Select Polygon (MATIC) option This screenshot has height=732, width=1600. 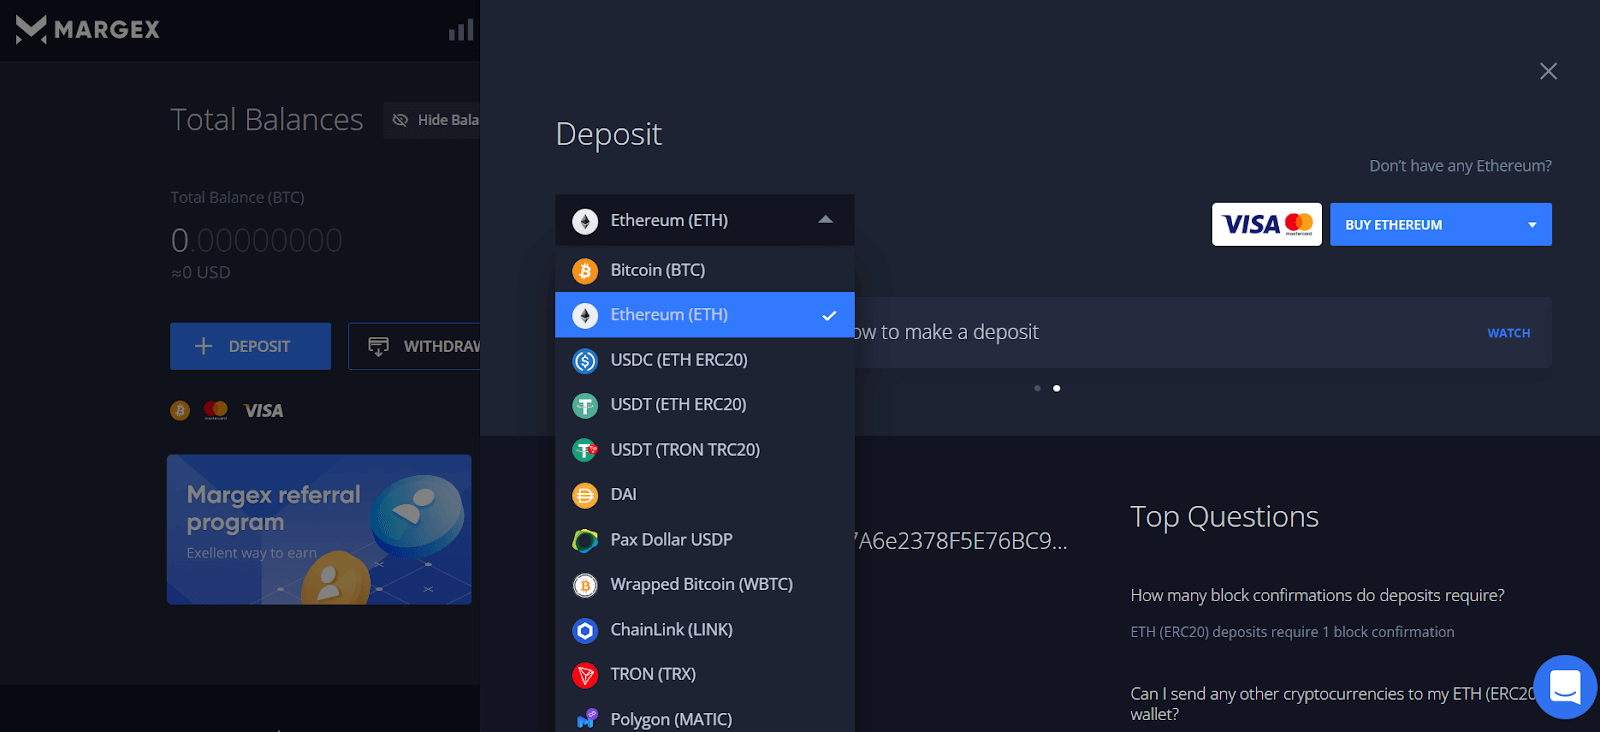point(705,715)
